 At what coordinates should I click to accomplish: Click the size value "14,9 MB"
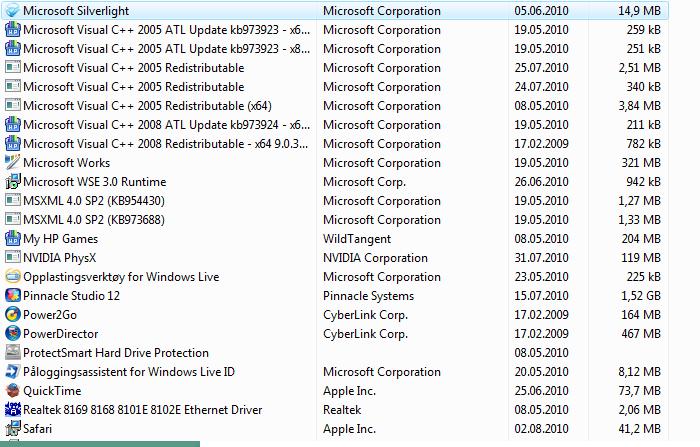point(640,11)
